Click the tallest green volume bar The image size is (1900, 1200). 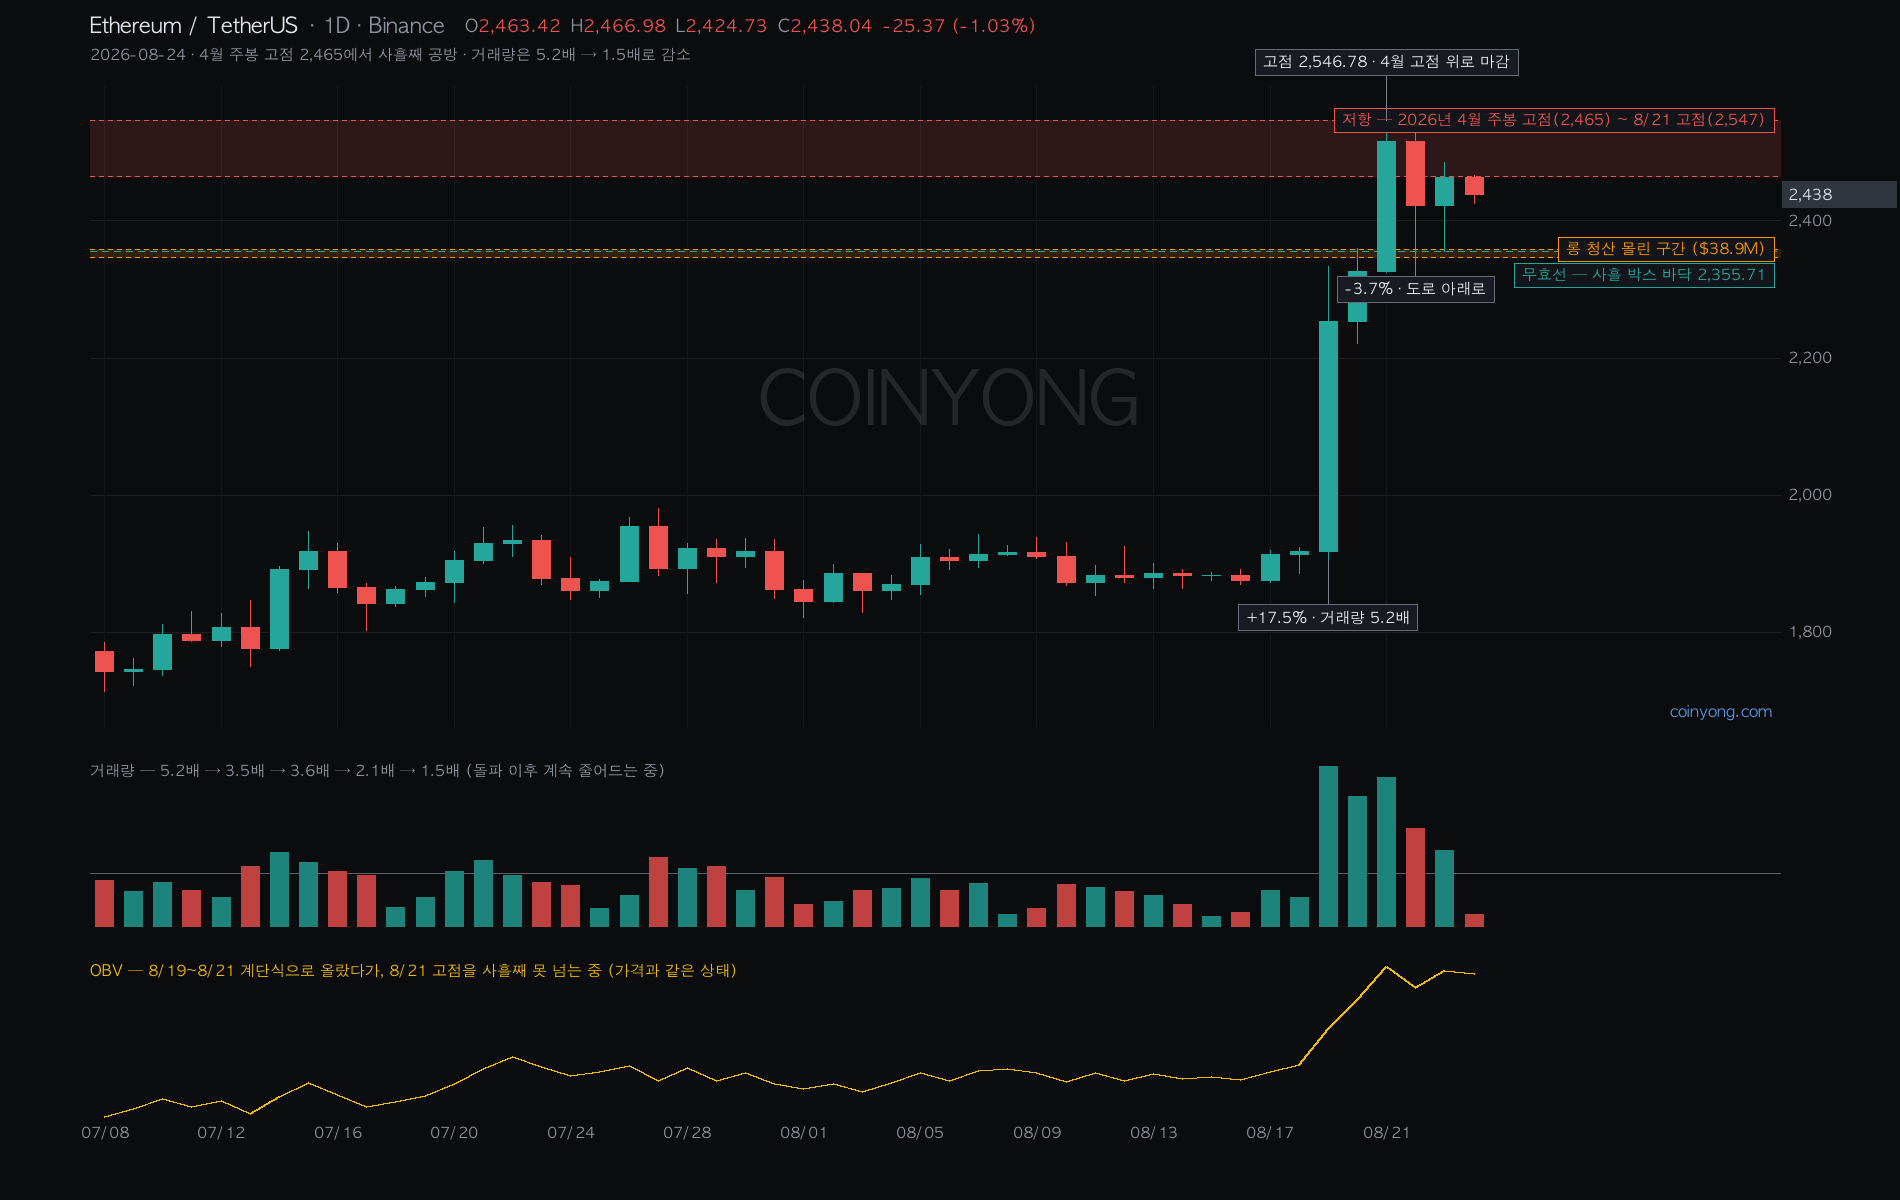tap(1328, 846)
